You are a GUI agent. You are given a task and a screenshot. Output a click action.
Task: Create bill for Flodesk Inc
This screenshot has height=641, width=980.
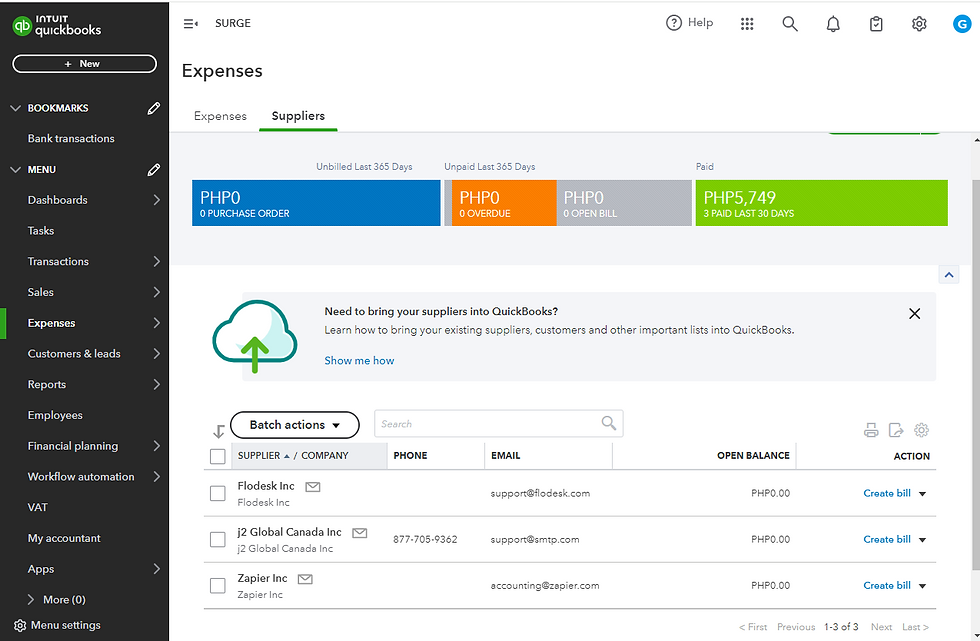[x=886, y=494]
